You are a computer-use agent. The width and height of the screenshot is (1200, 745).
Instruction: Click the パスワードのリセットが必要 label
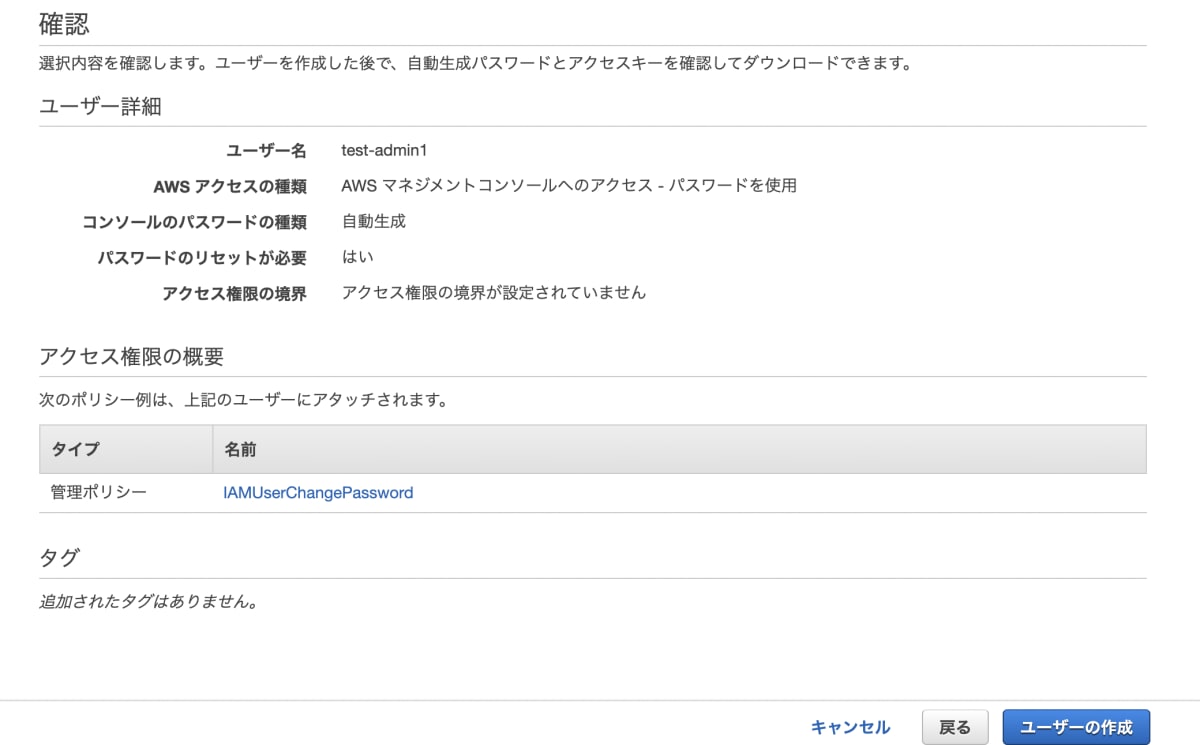pyautogui.click(x=202, y=258)
